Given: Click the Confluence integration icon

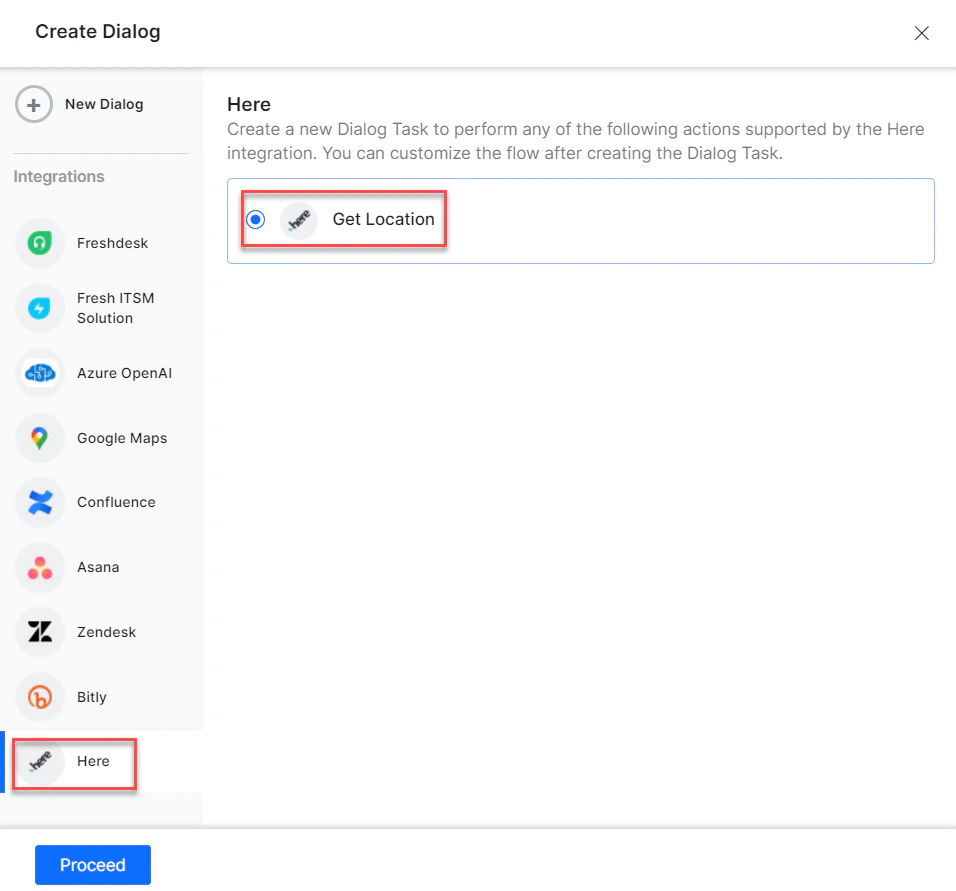Looking at the screenshot, I should [x=39, y=502].
